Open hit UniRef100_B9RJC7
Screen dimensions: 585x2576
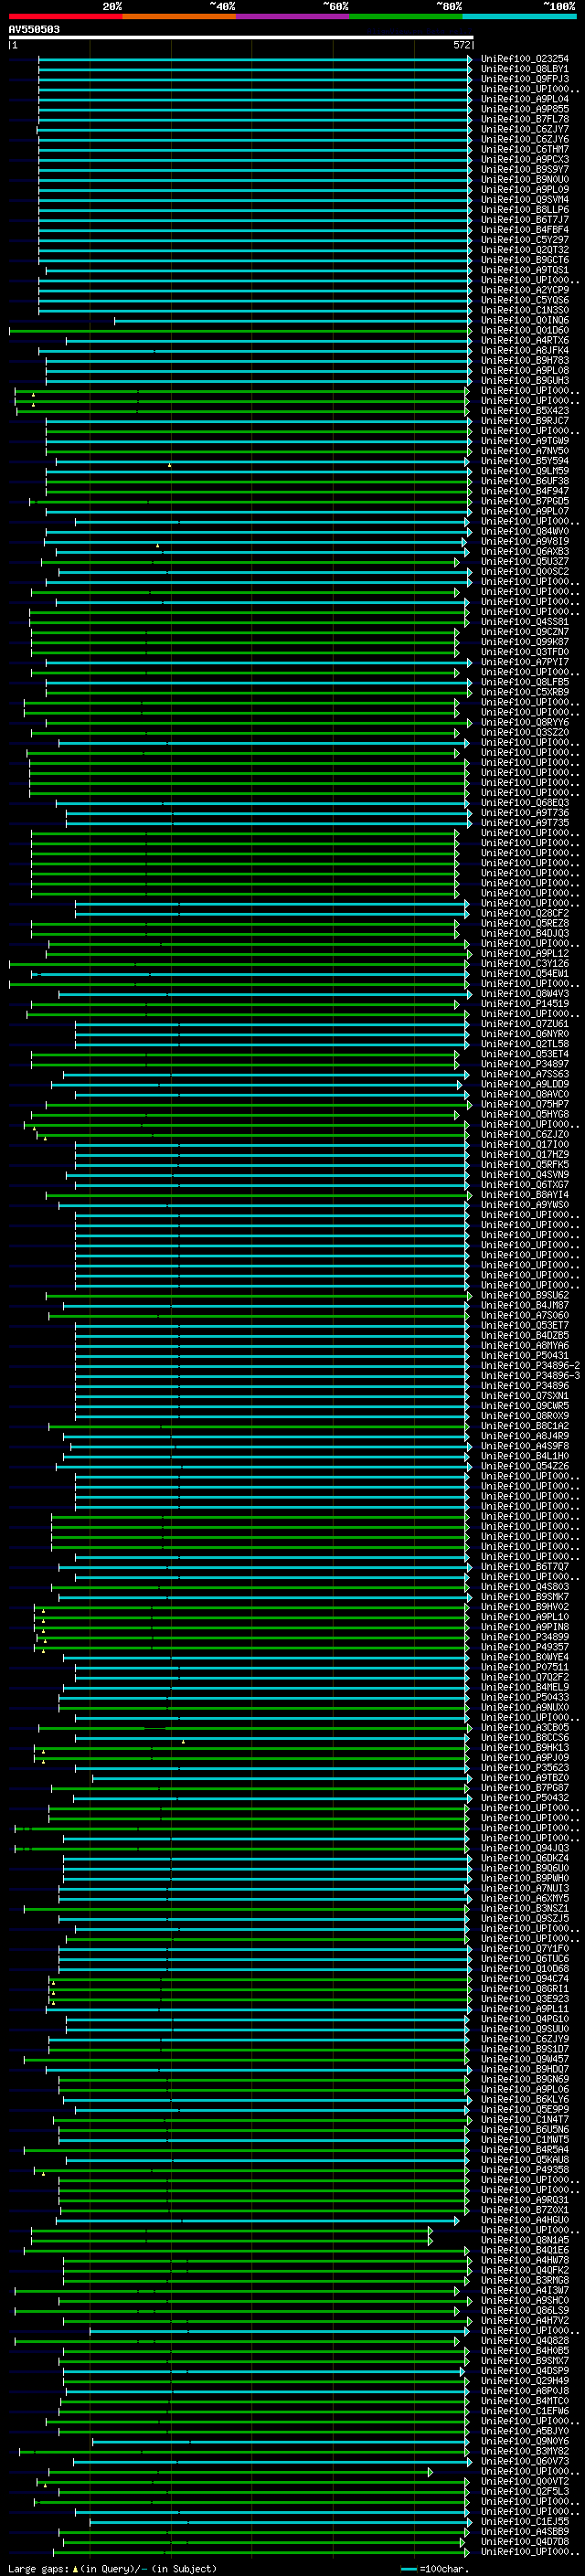(524, 420)
